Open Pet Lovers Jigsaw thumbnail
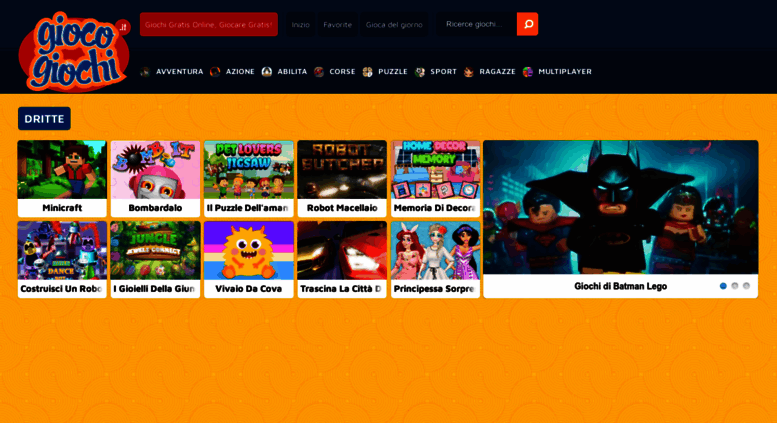Screen dimensions: 777x423 point(249,170)
